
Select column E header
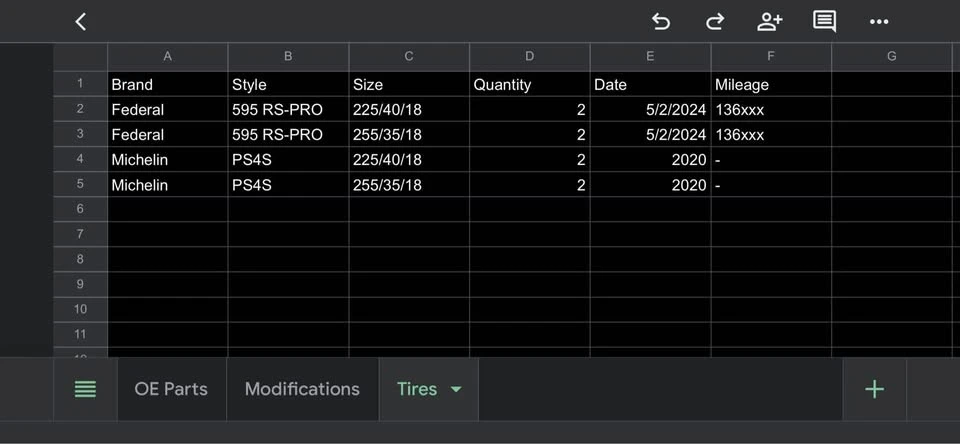click(650, 56)
